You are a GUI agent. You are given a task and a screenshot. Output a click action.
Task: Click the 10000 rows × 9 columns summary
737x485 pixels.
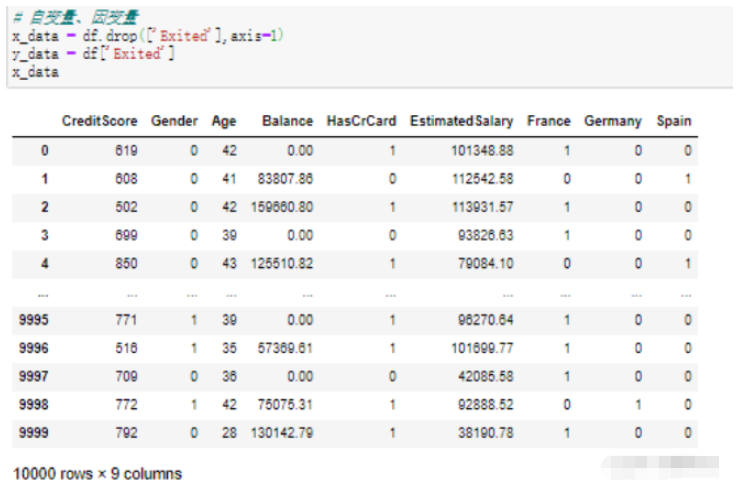pyautogui.click(x=97, y=472)
